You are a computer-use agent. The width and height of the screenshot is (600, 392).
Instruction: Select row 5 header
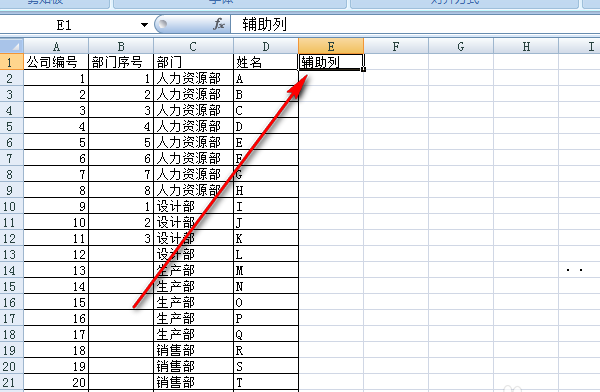point(12,126)
